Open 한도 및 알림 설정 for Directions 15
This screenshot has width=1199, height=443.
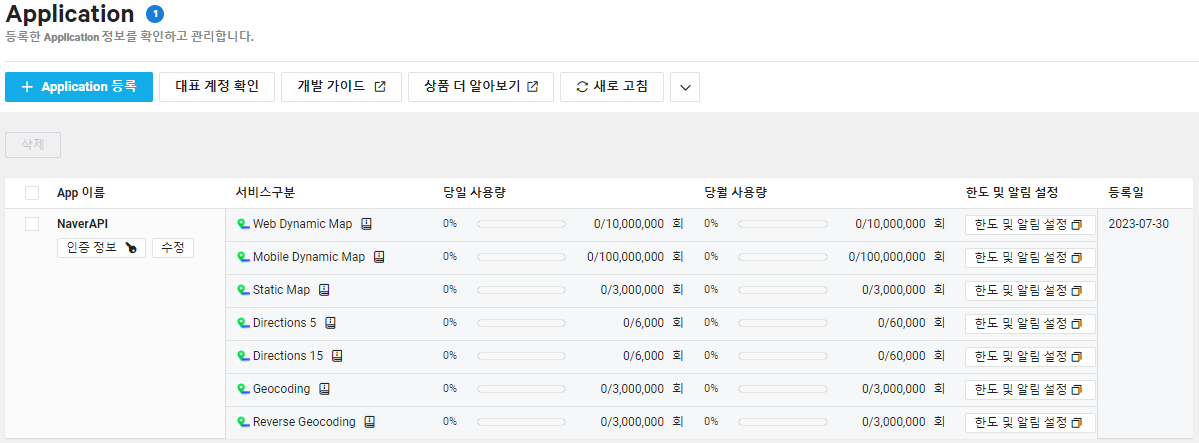tap(1030, 357)
